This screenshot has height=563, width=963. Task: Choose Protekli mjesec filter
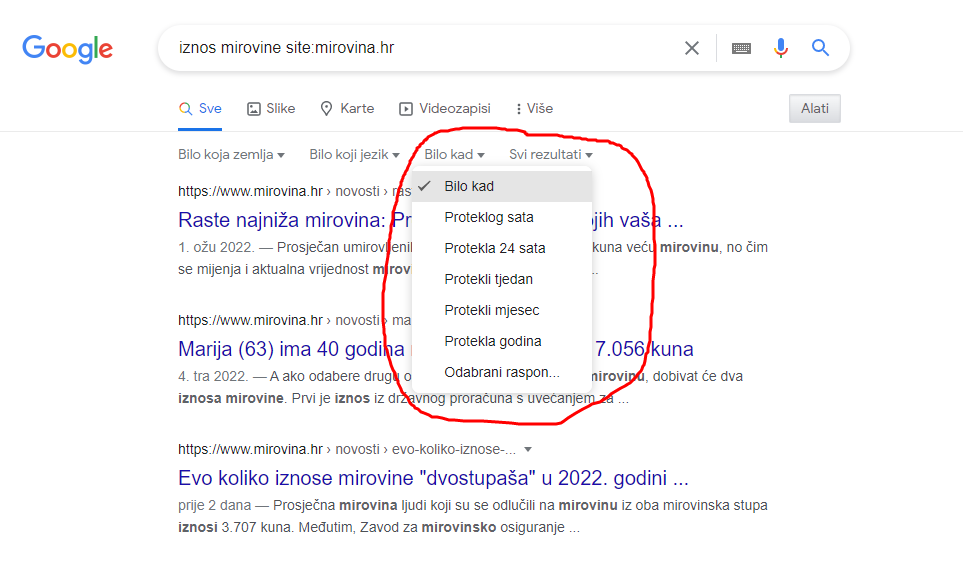pos(502,310)
